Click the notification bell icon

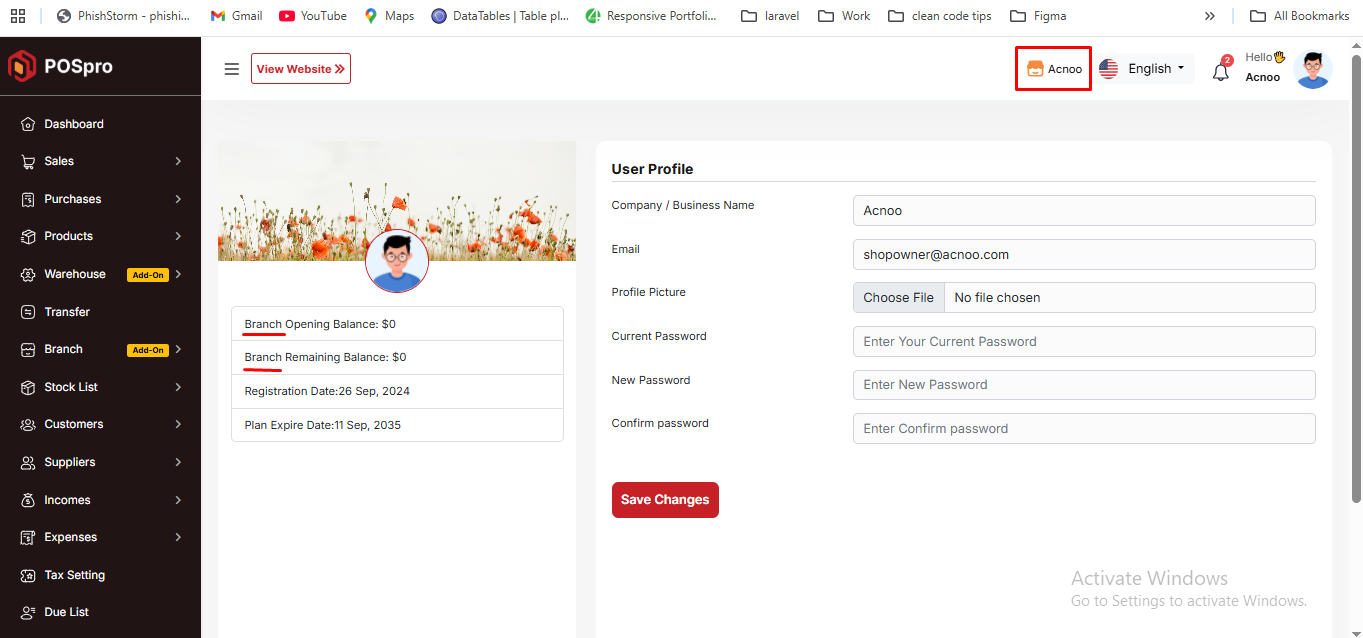click(x=1220, y=72)
